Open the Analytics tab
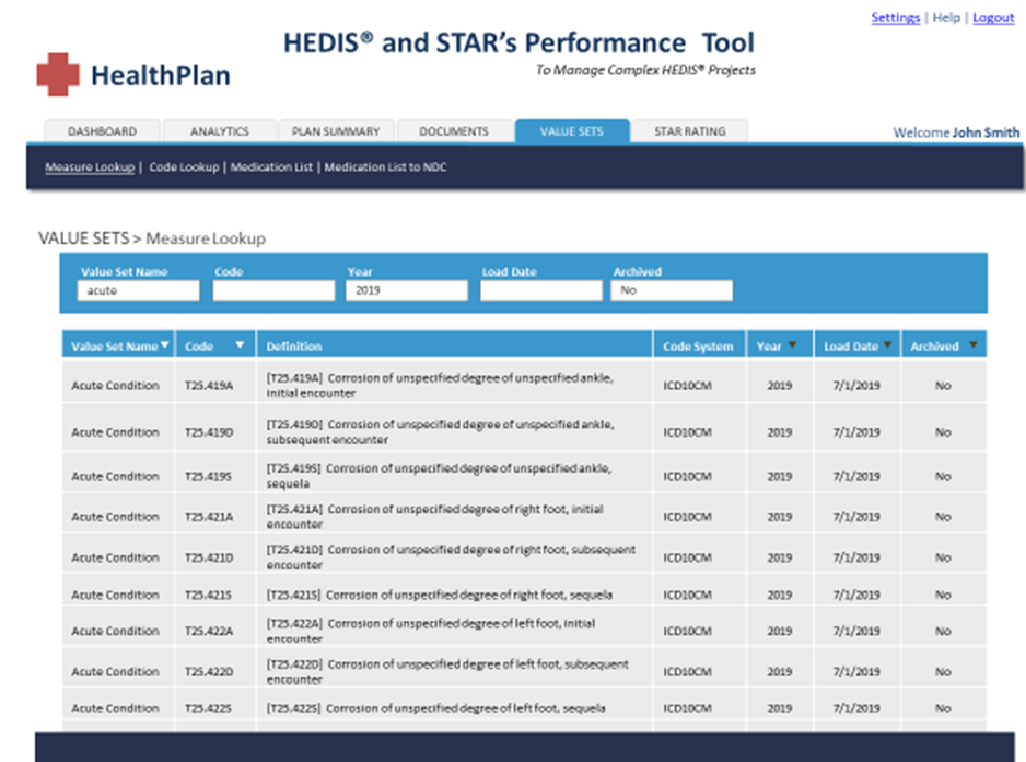The width and height of the screenshot is (1026, 762). tap(220, 132)
